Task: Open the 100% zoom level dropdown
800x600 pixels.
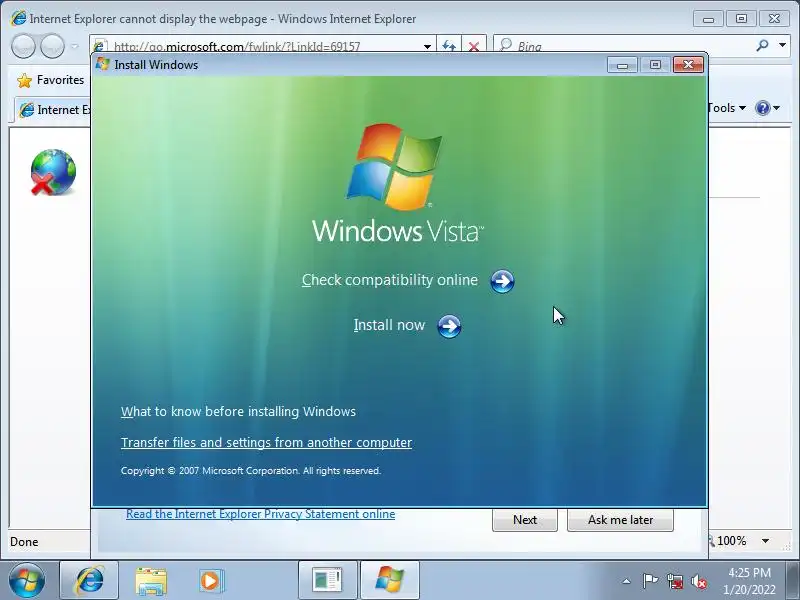Action: click(765, 541)
